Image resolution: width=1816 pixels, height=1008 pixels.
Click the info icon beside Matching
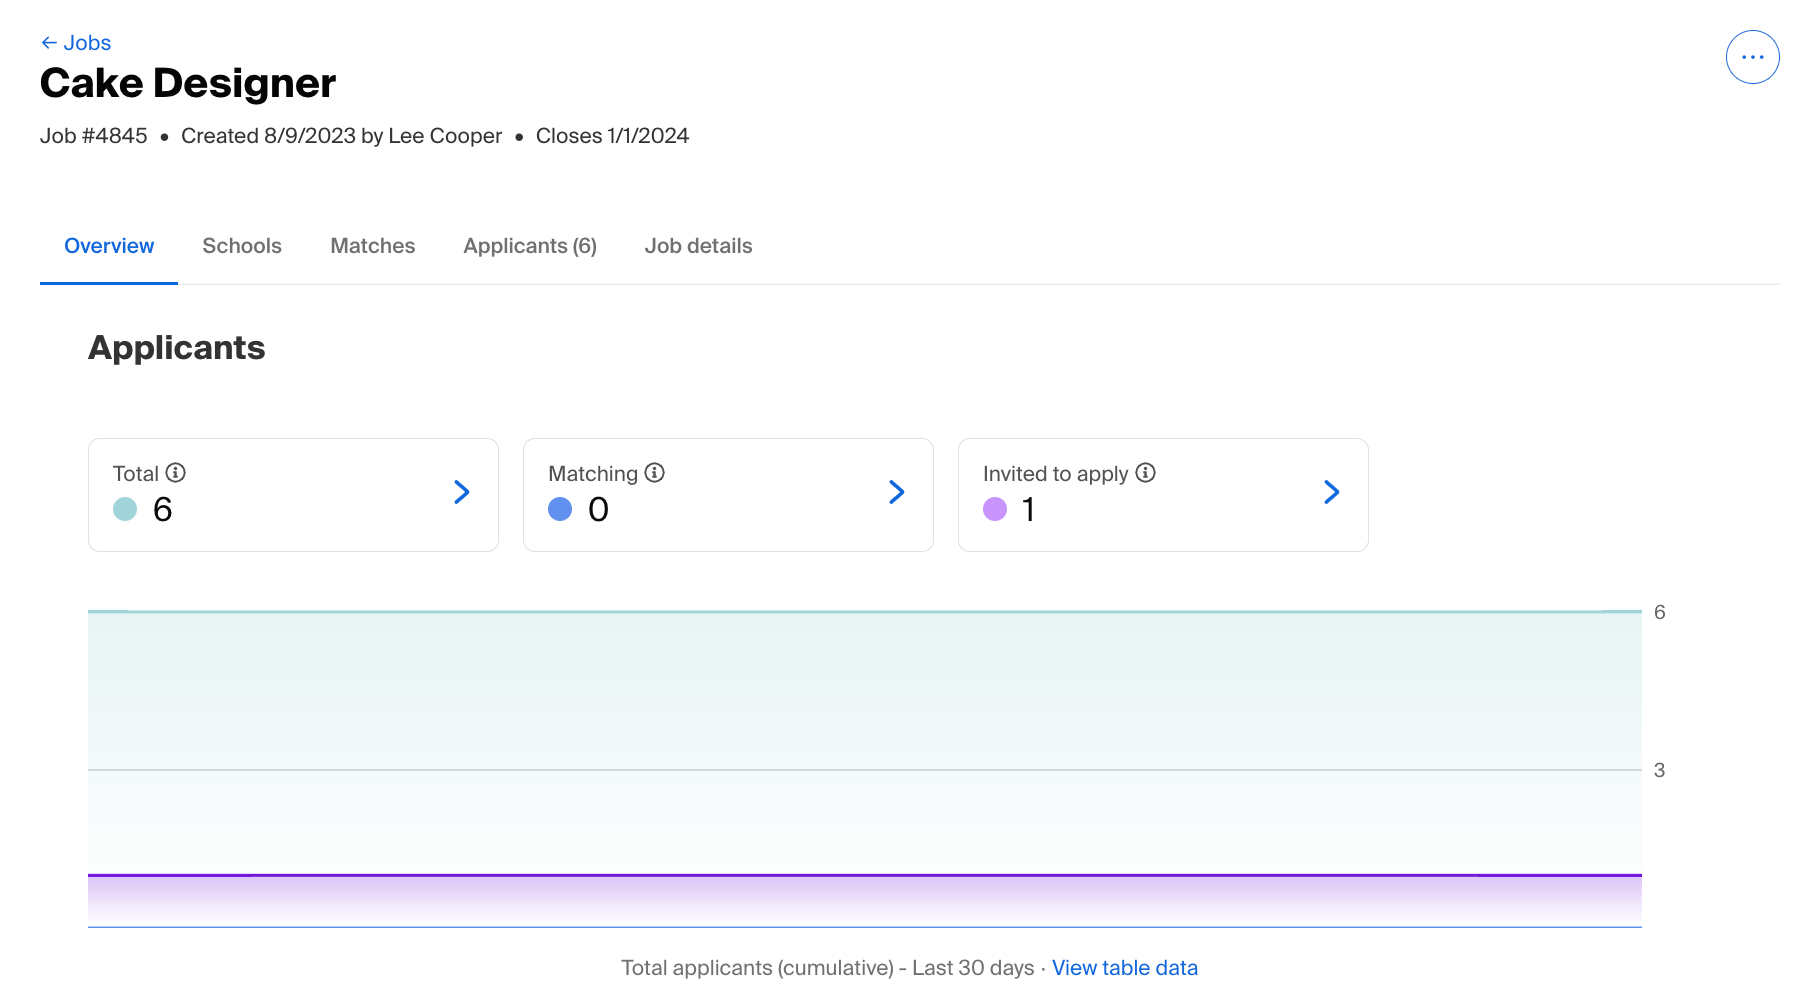[x=655, y=473]
